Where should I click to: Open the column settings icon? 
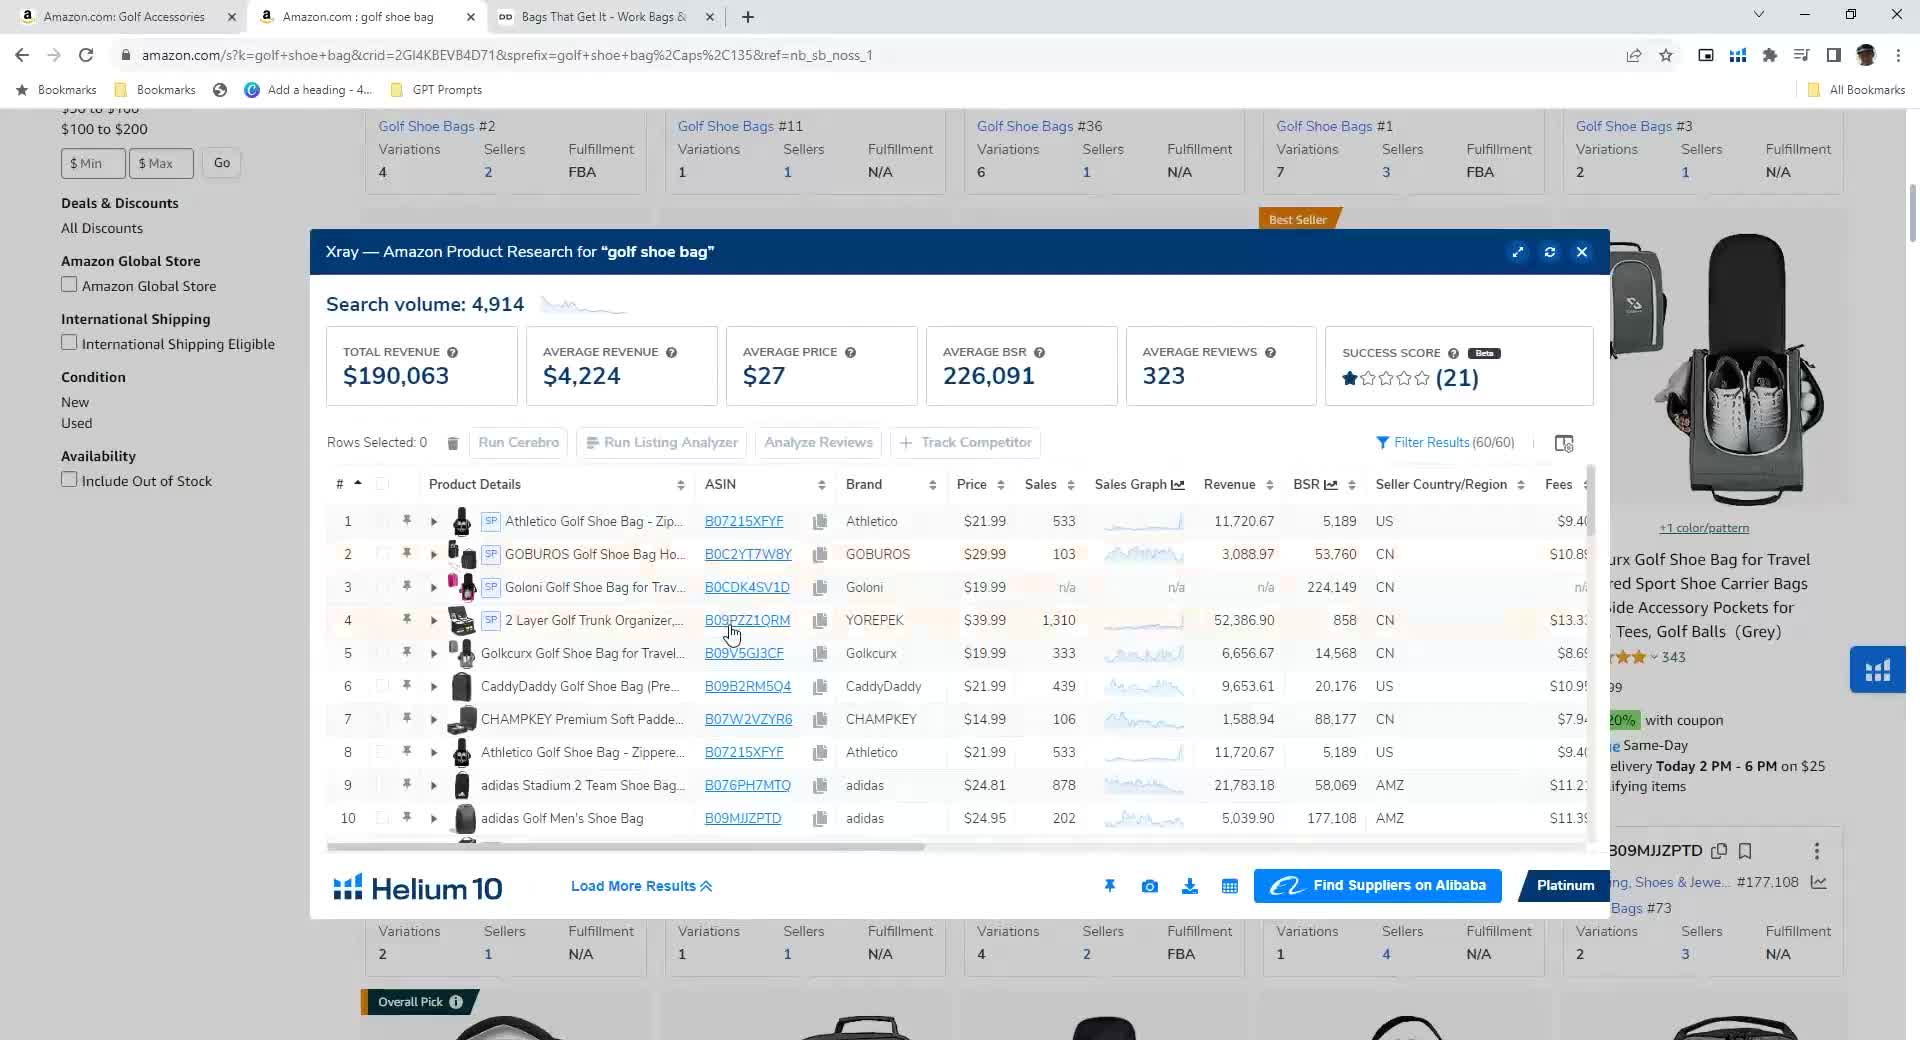click(x=1564, y=443)
